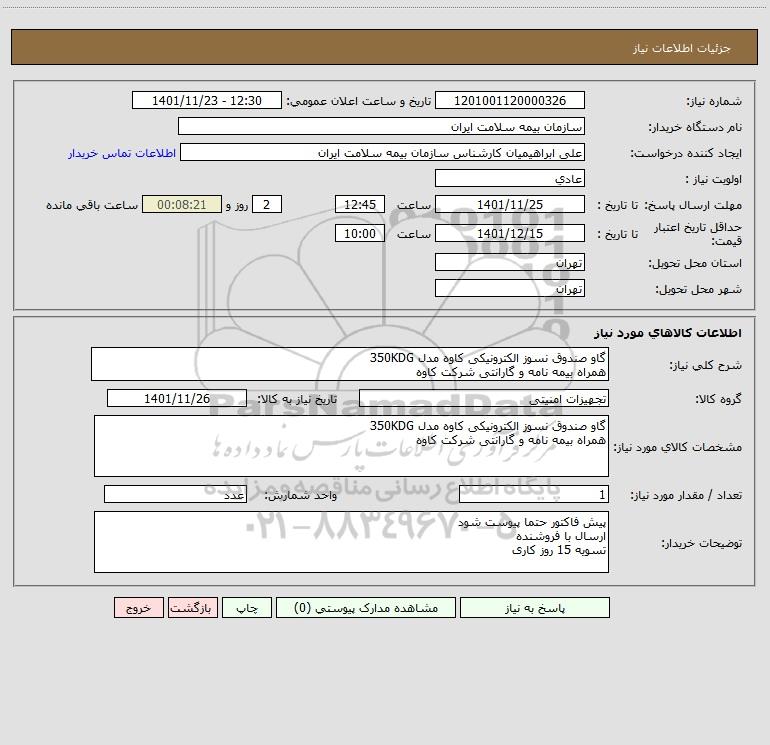Viewport: 770px width, 745px height.
Task: Click the remaining days field '2'
Action: click(x=267, y=204)
